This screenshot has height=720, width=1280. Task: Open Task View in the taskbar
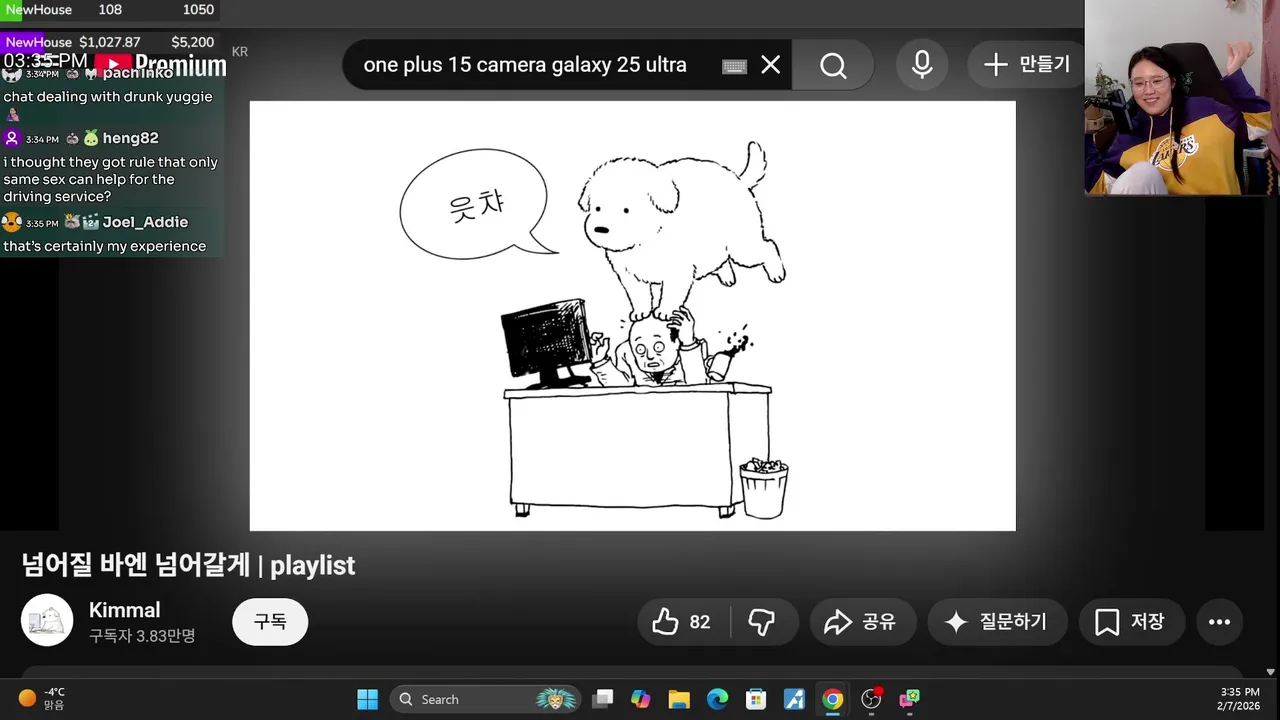point(602,699)
